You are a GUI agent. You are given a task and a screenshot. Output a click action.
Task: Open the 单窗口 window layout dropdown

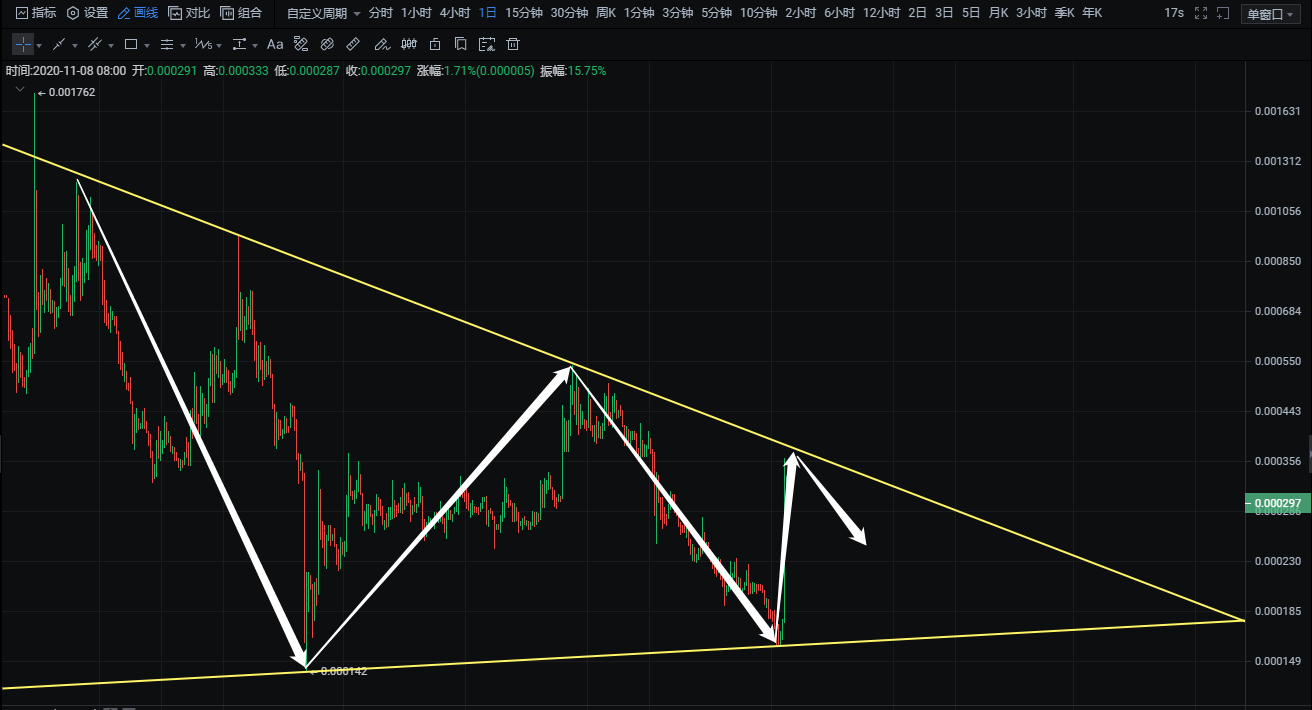coord(1270,14)
